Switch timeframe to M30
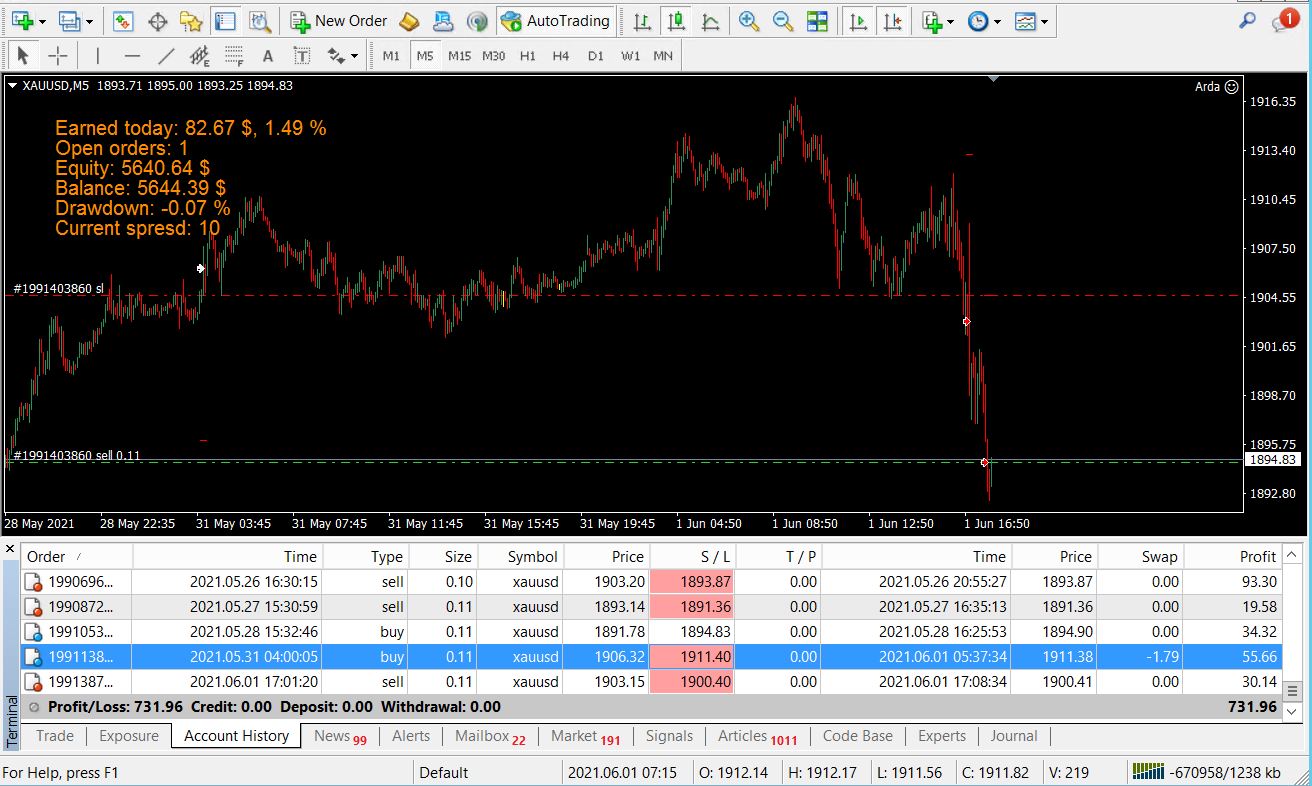Viewport: 1312px width, 786px height. click(493, 56)
